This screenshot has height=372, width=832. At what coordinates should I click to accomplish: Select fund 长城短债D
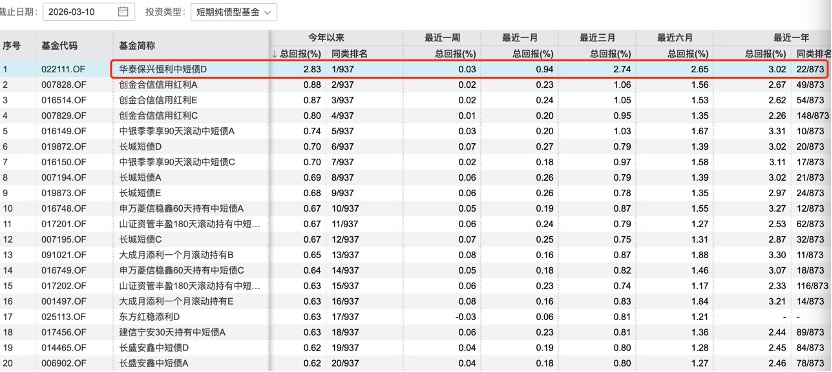pos(140,146)
